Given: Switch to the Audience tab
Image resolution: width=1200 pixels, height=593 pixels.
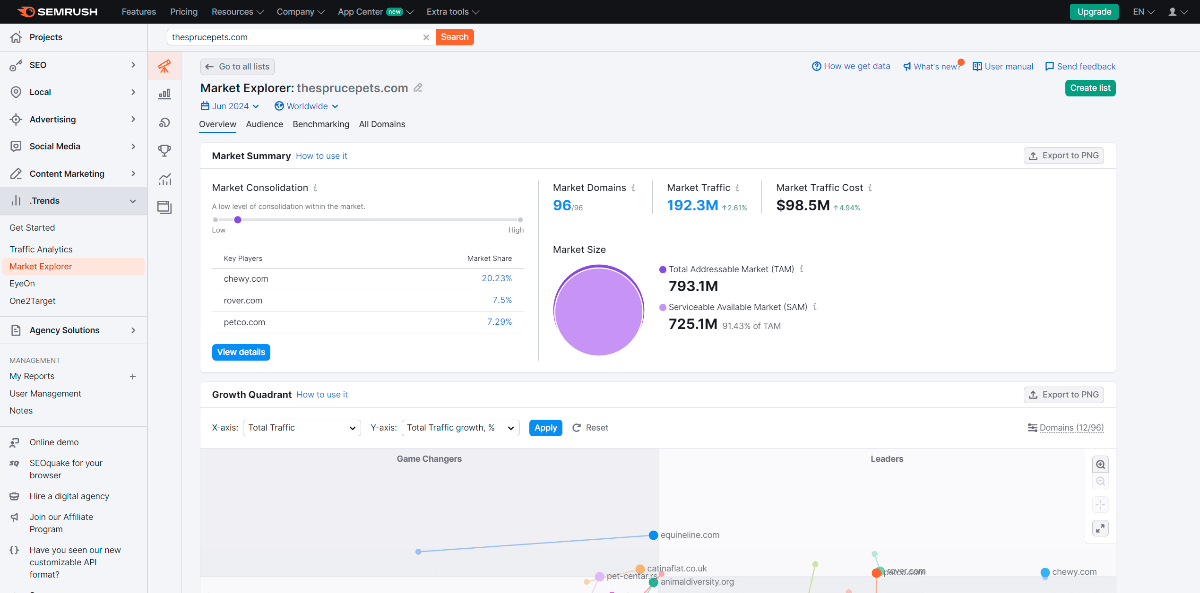Looking at the screenshot, I should point(265,124).
